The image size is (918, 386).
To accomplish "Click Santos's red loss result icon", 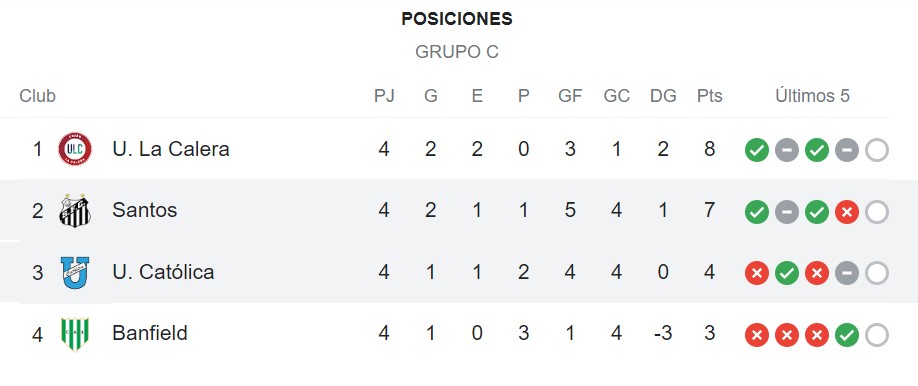I will pyautogui.click(x=847, y=211).
